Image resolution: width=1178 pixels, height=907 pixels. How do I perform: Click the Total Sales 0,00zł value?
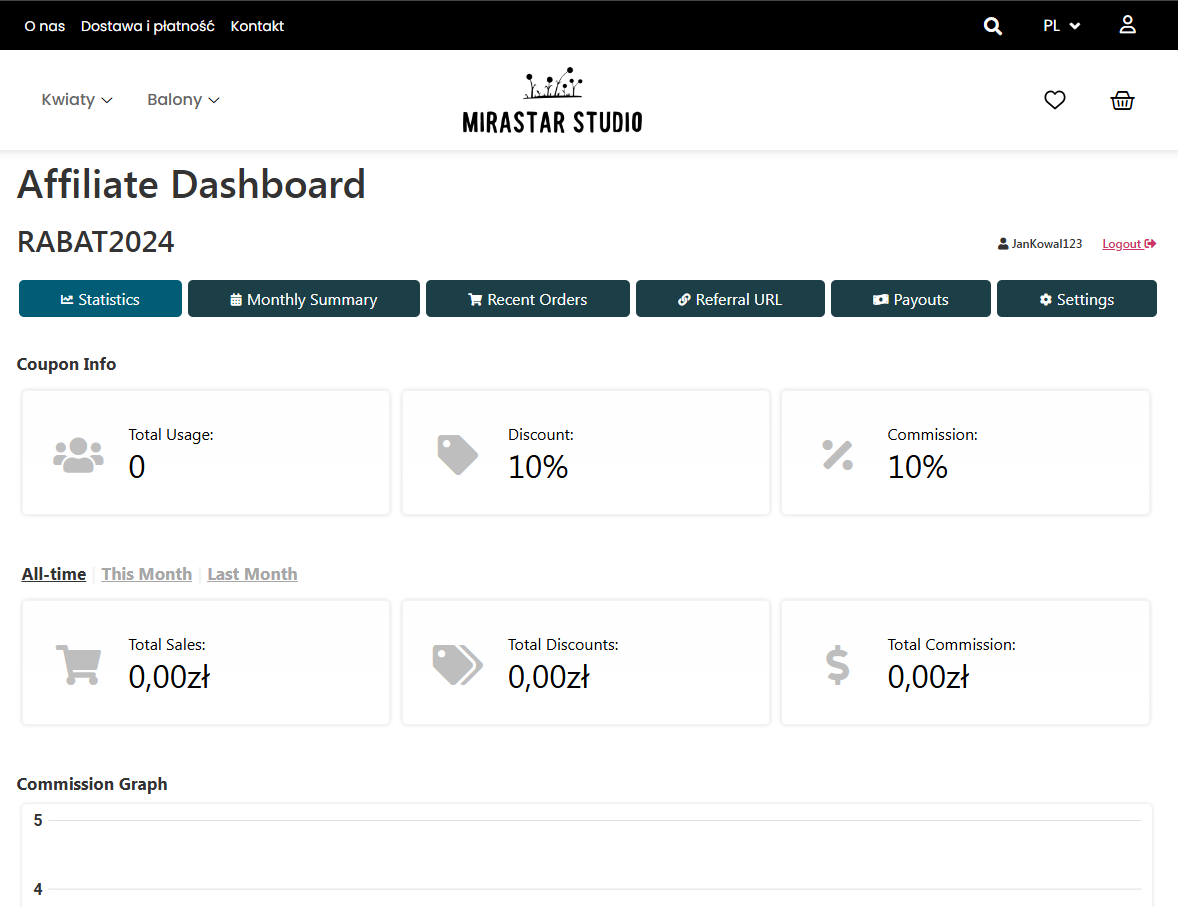pyautogui.click(x=169, y=677)
